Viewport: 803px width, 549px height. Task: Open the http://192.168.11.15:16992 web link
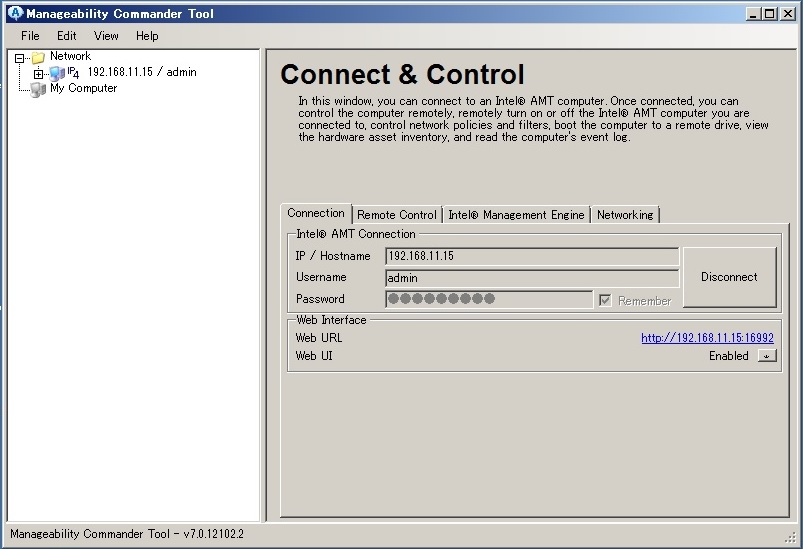pos(707,338)
